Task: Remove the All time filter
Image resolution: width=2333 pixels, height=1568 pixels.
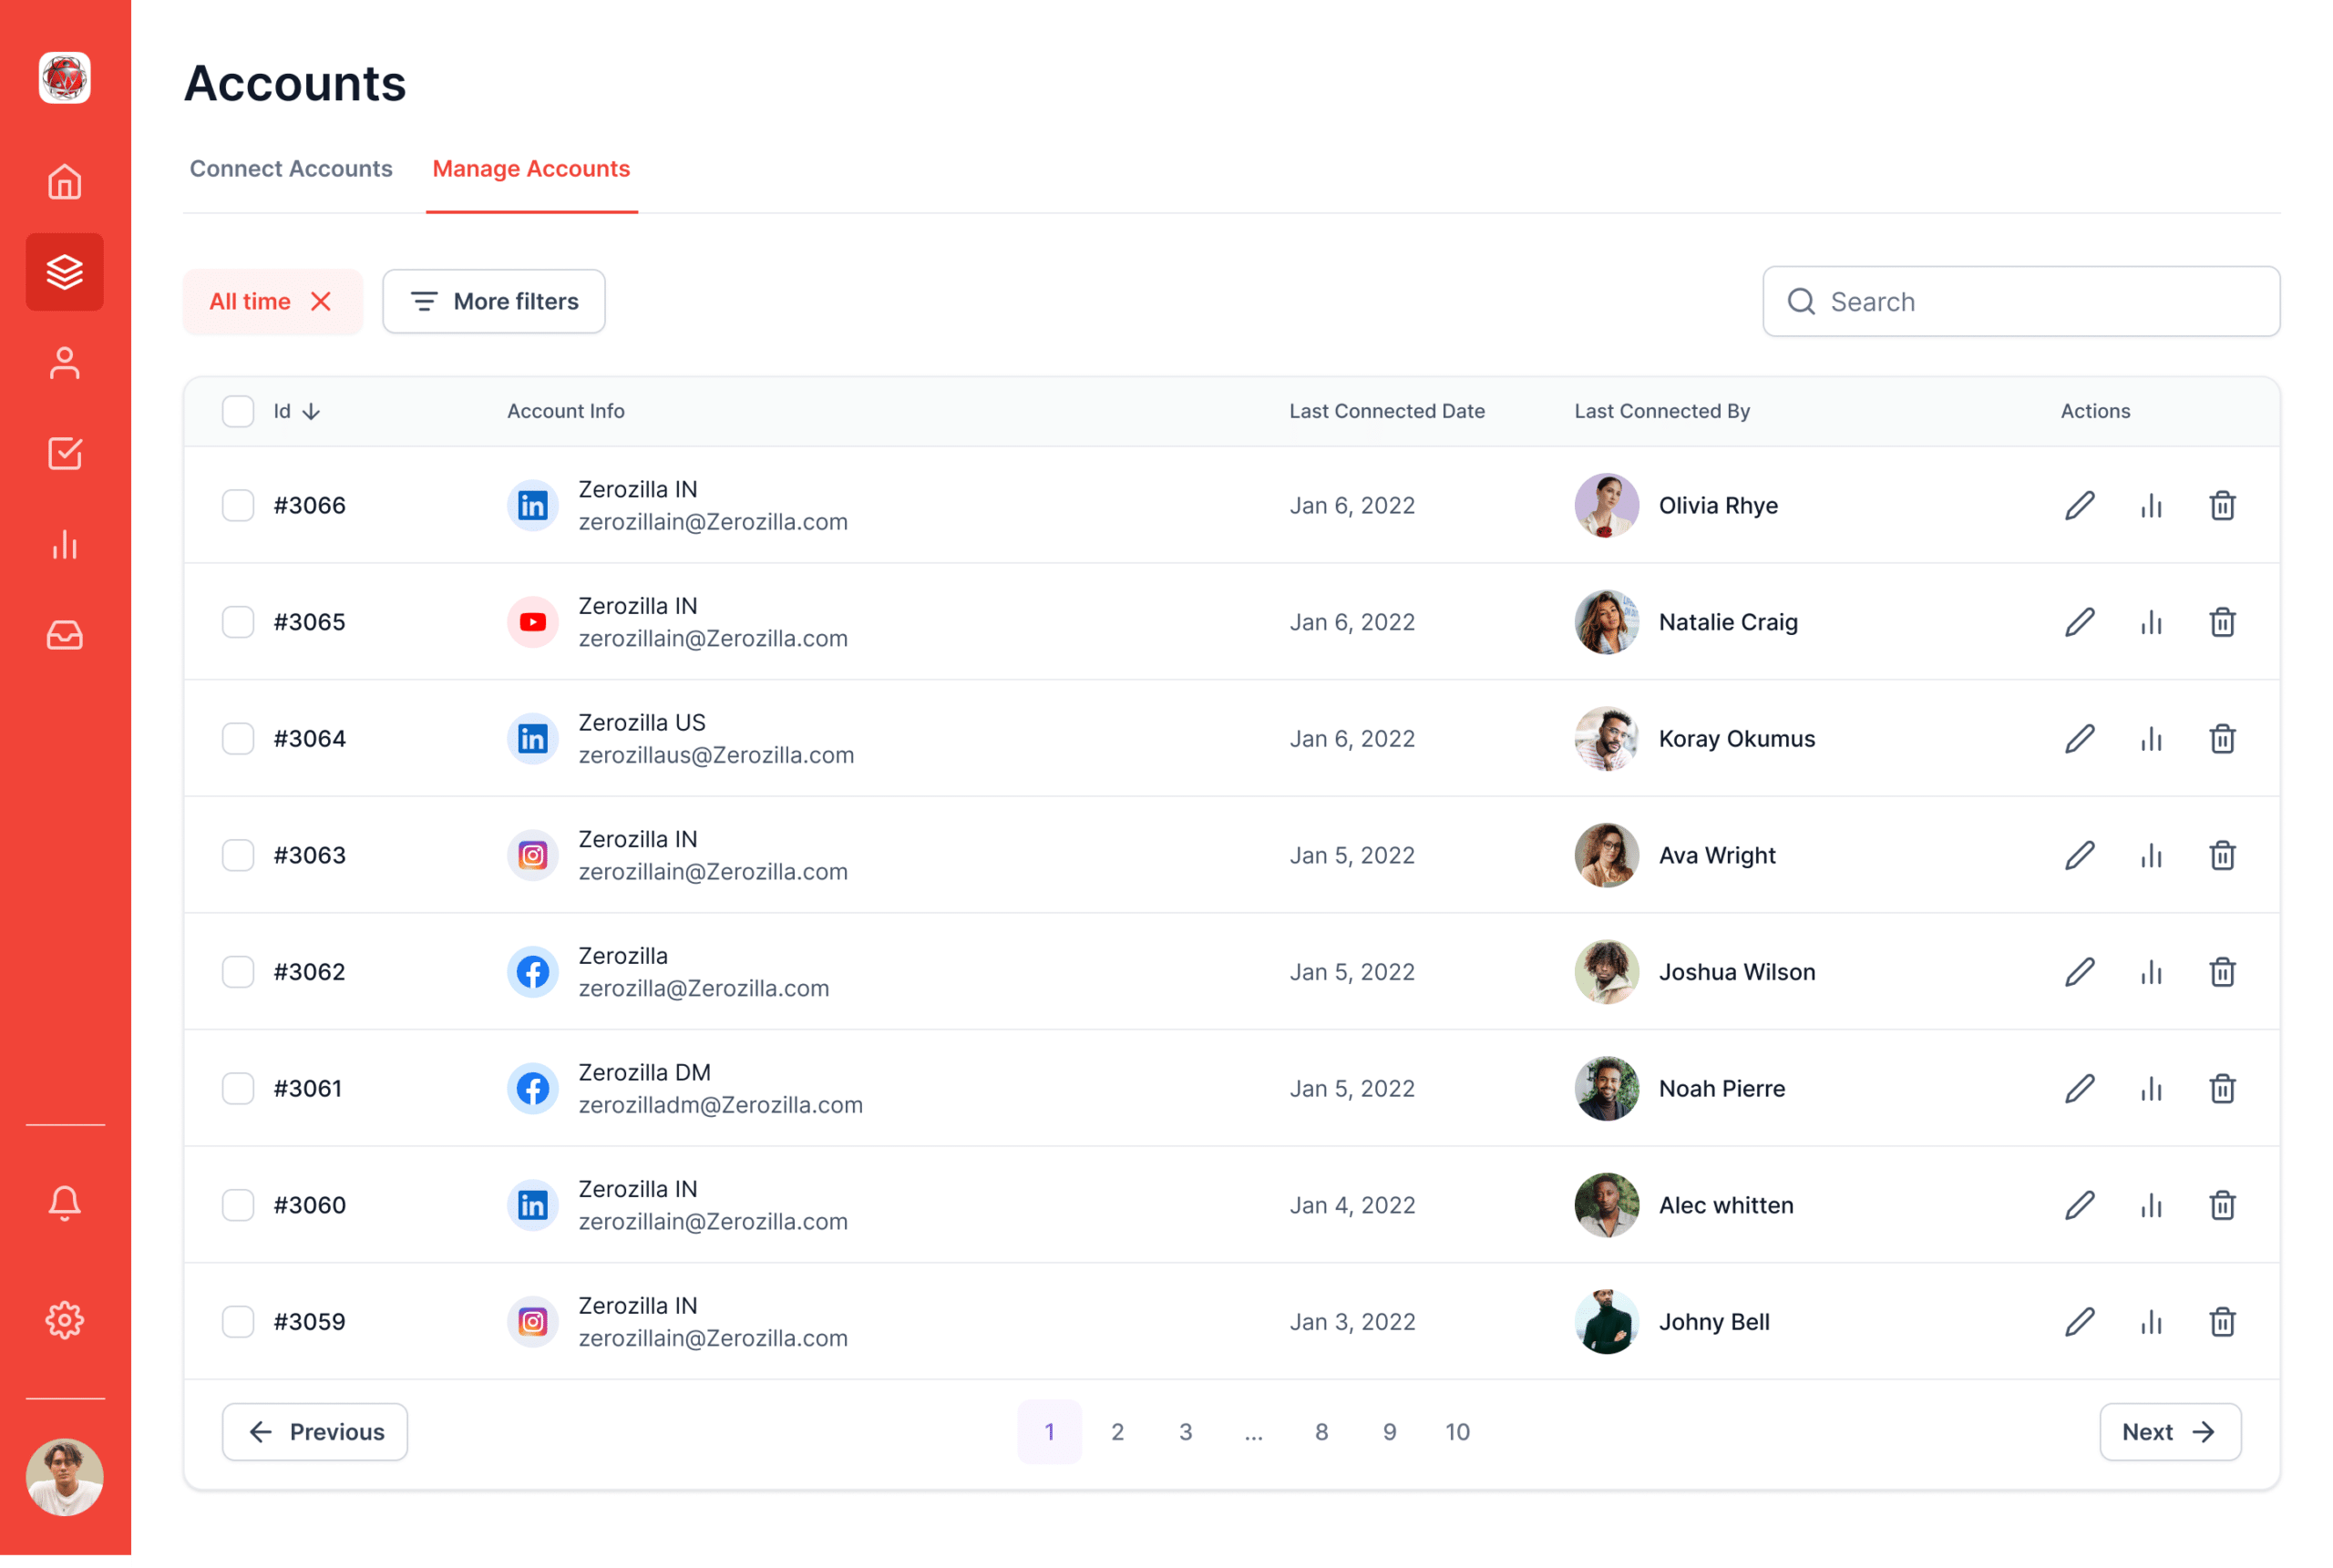Action: click(321, 301)
